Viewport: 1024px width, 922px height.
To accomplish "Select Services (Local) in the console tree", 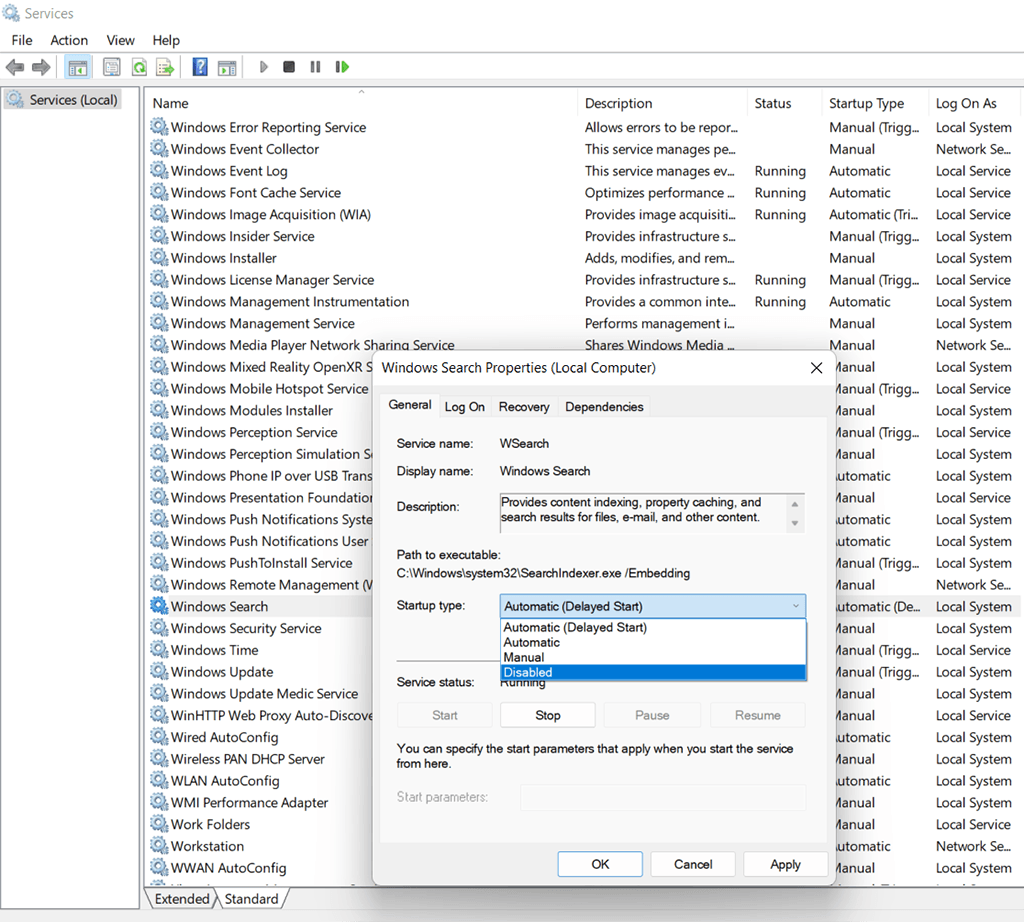I will tap(63, 99).
